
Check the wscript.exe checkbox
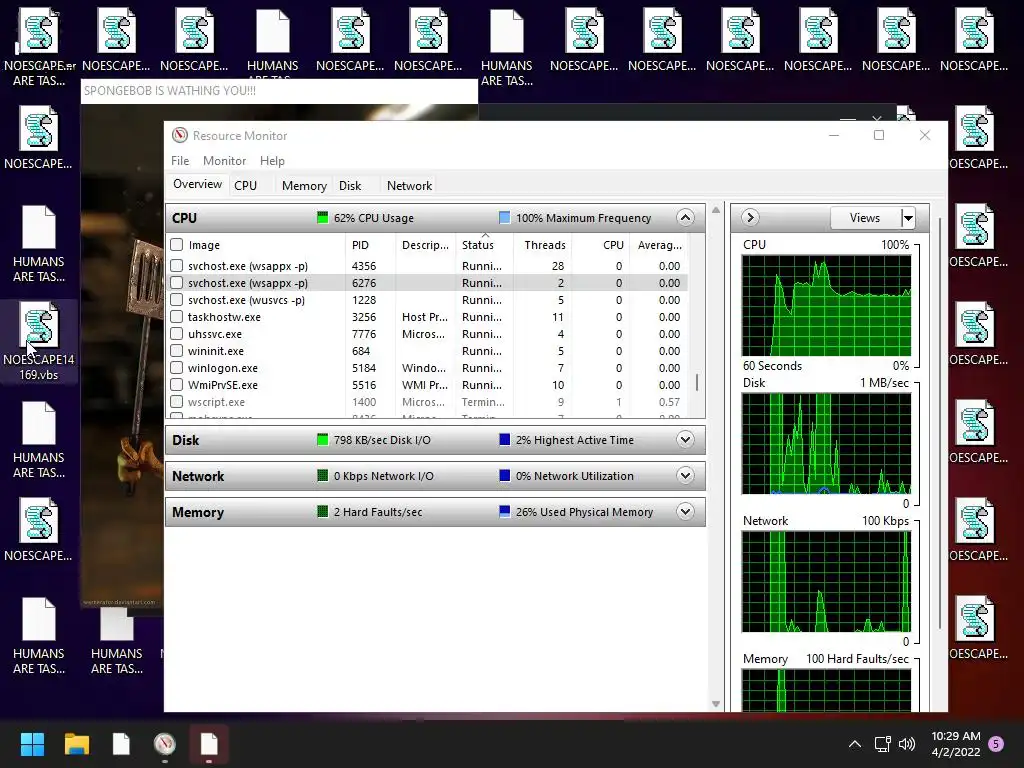coord(176,402)
